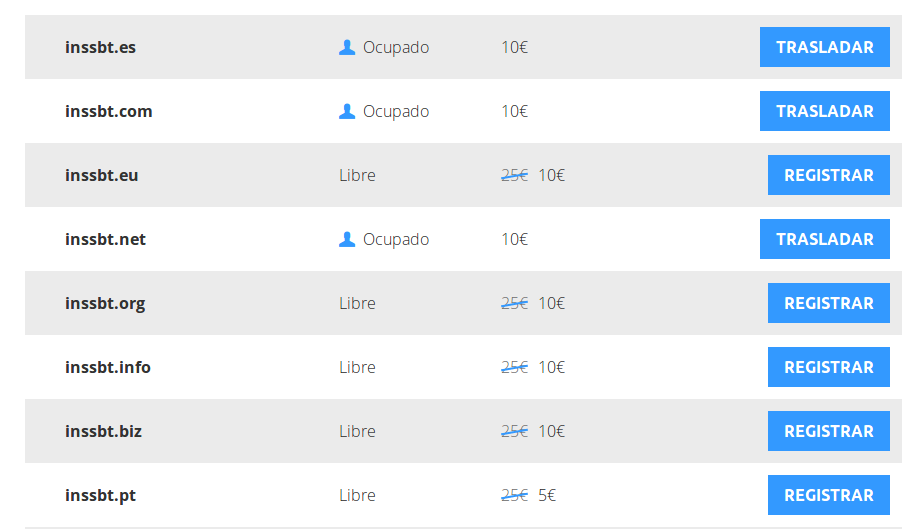Click the inssbt.org domain name
This screenshot has width=920, height=529.
point(105,304)
